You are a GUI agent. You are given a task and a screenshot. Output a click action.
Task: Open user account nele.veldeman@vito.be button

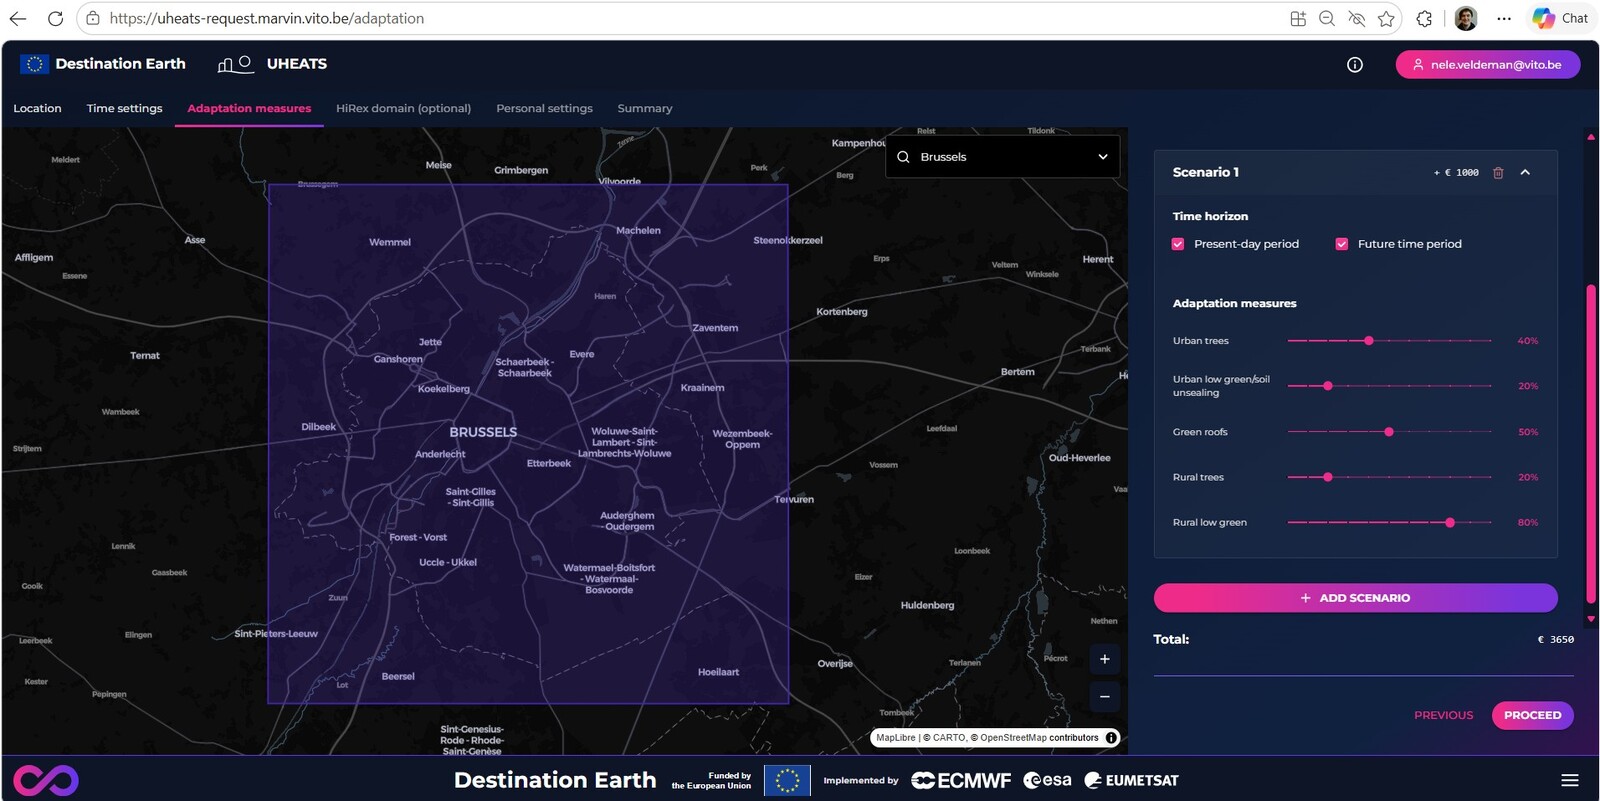click(1488, 64)
